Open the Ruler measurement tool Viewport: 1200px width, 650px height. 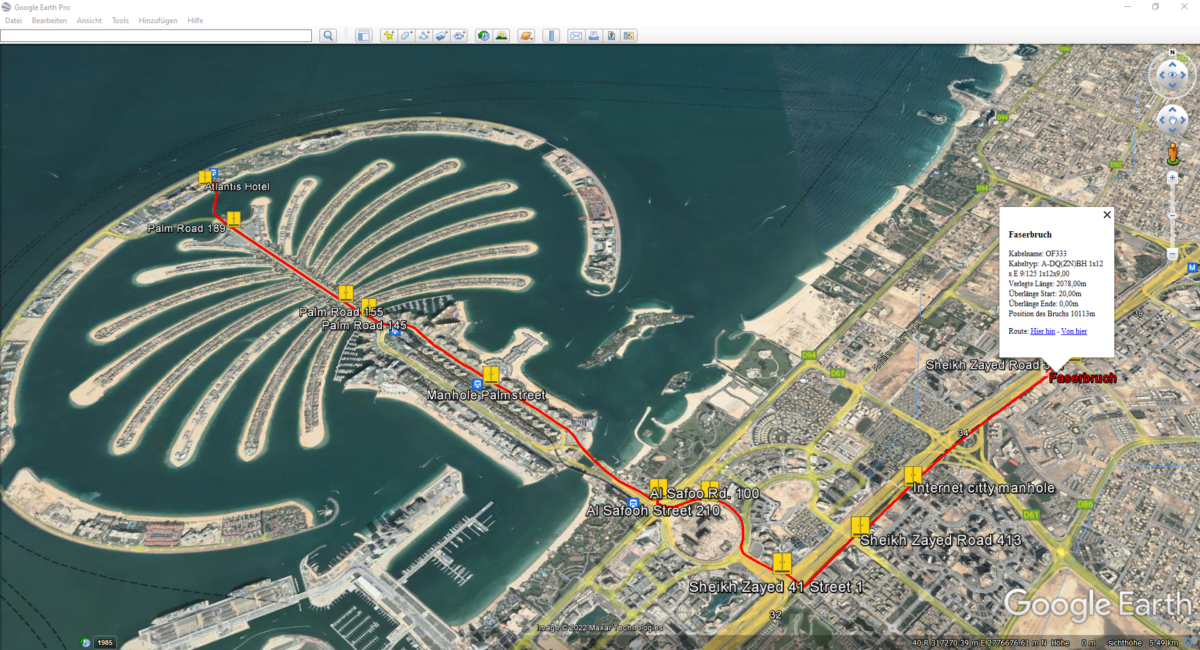pyautogui.click(x=552, y=35)
